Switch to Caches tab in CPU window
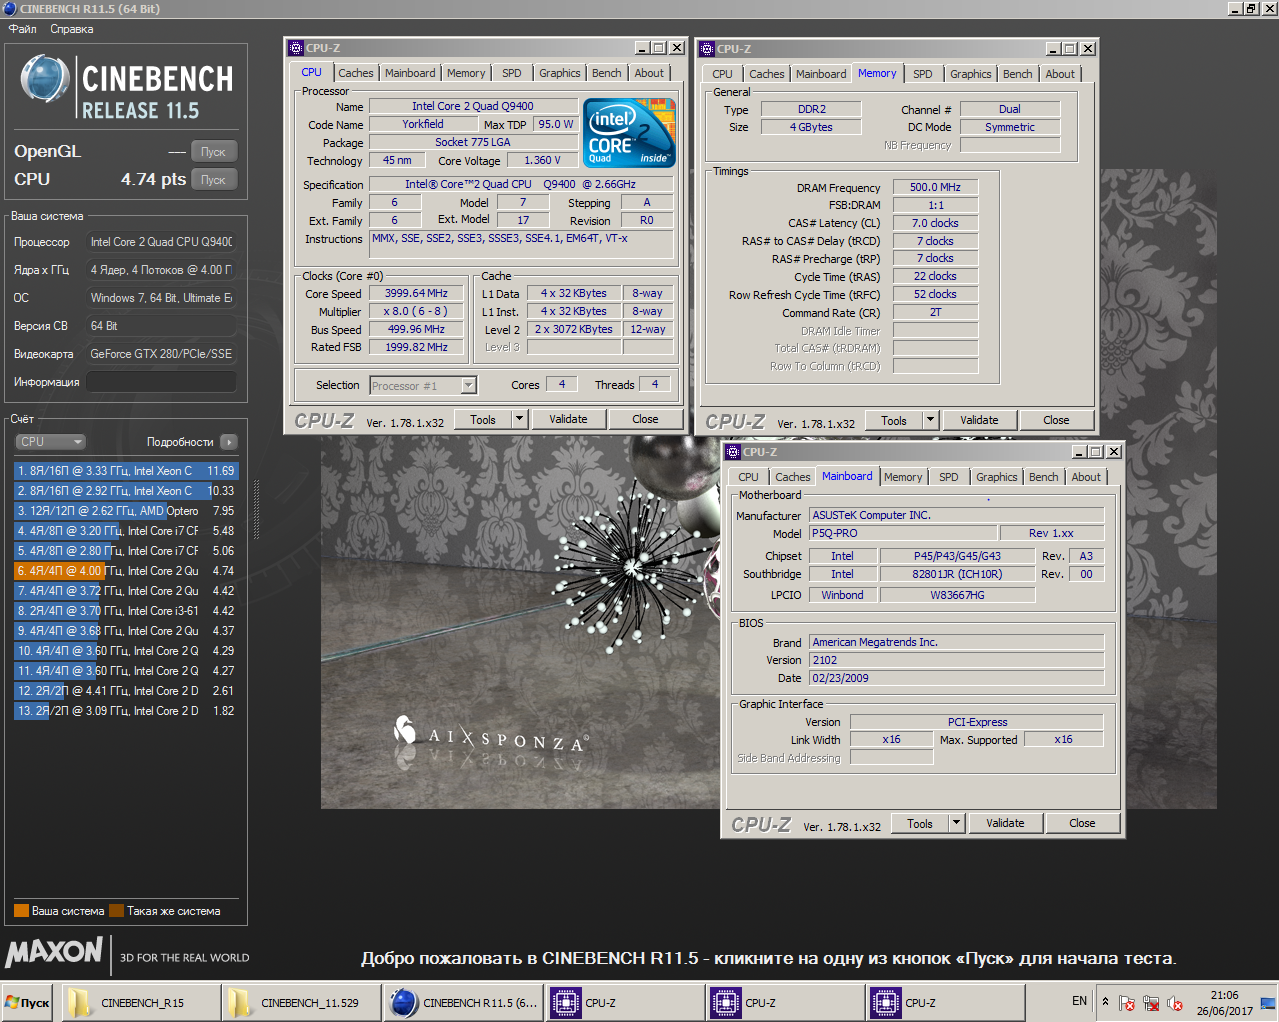 [355, 73]
